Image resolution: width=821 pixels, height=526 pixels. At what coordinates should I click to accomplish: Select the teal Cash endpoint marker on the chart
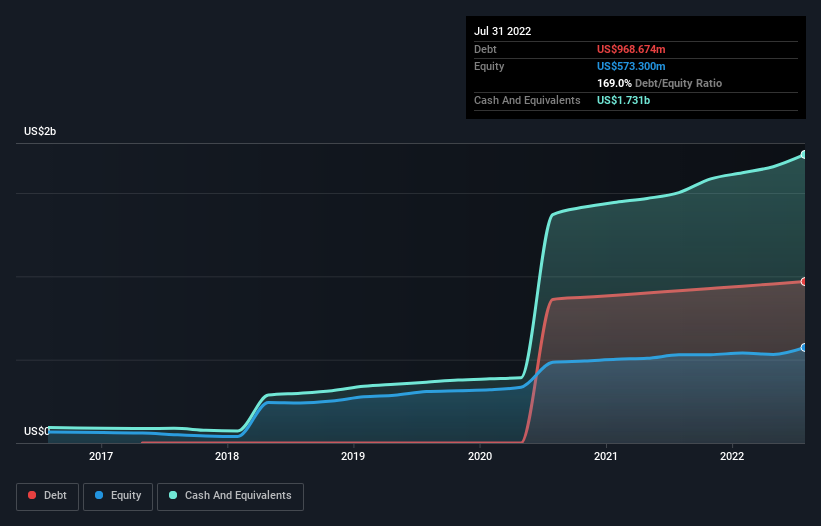(804, 155)
